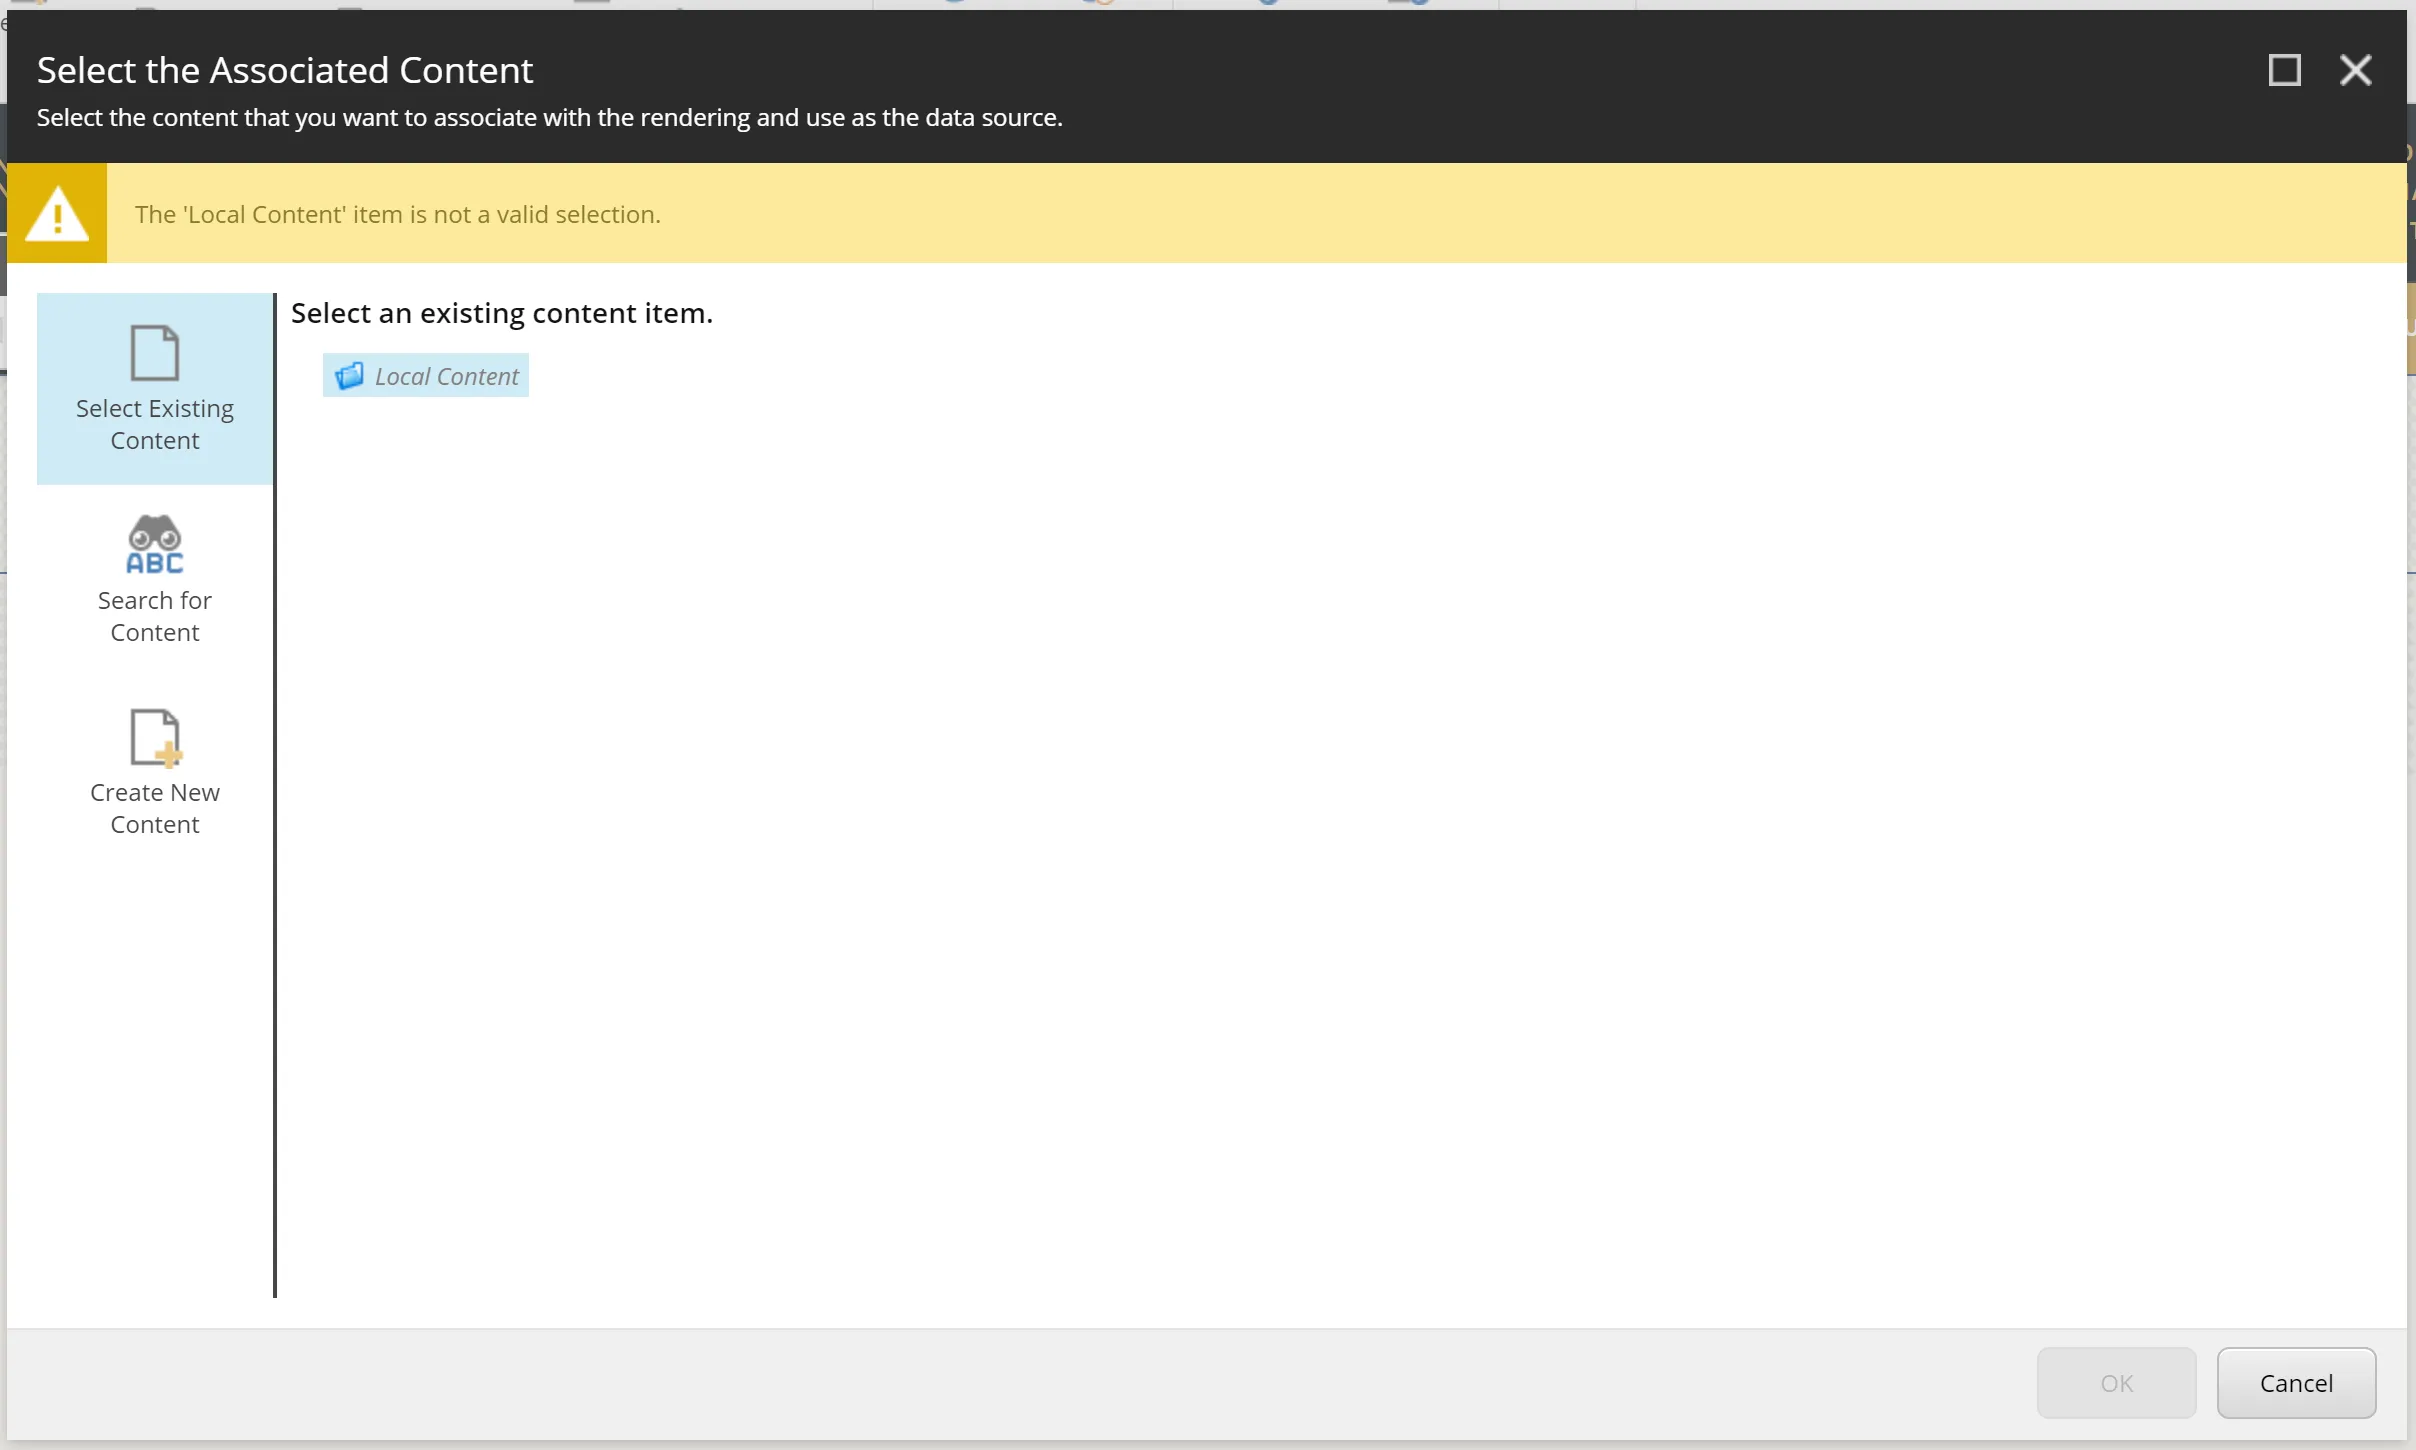Click the 'Select the Associated Content' dialog title

pos(285,70)
